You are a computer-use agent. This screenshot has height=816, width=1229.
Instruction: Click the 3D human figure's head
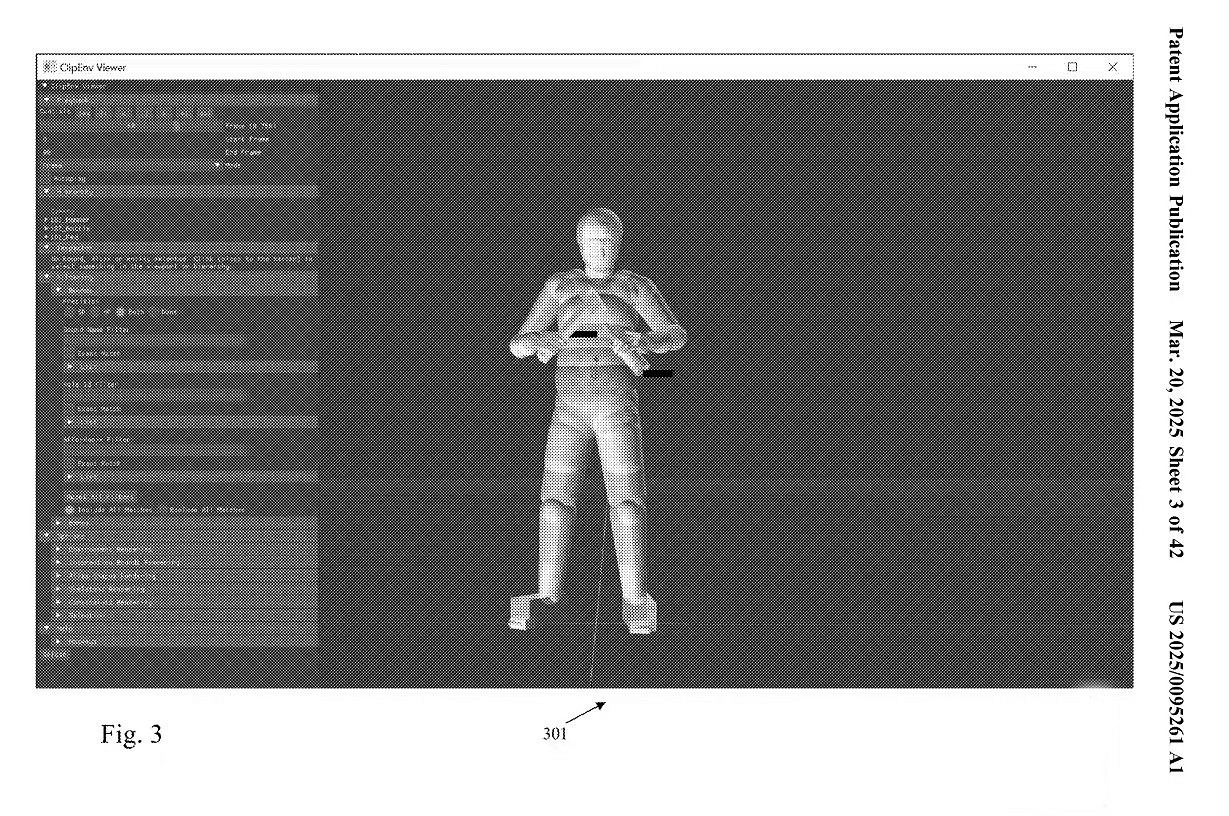click(595, 240)
